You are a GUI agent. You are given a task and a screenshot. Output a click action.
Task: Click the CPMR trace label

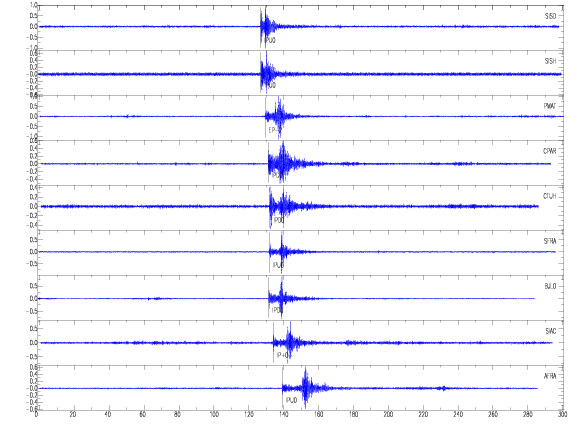tap(549, 151)
